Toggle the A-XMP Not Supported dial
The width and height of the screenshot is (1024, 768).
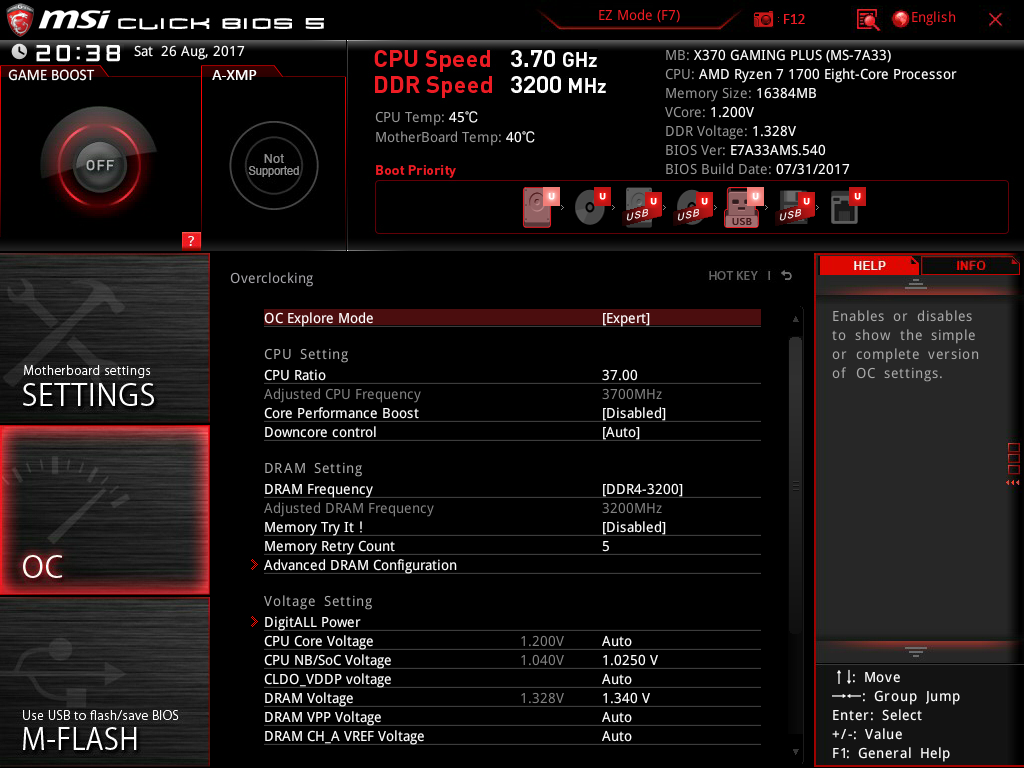[274, 165]
